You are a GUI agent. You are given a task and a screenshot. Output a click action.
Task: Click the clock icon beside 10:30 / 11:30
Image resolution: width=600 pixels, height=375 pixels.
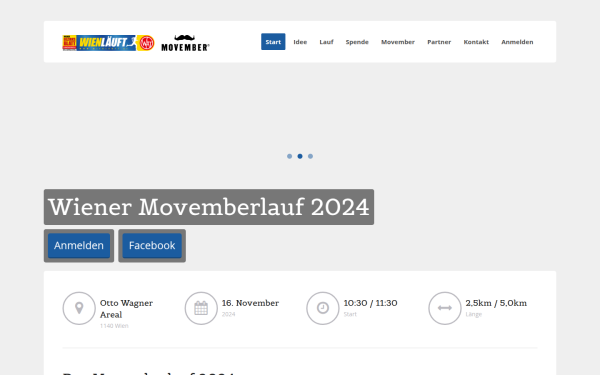tap(323, 308)
